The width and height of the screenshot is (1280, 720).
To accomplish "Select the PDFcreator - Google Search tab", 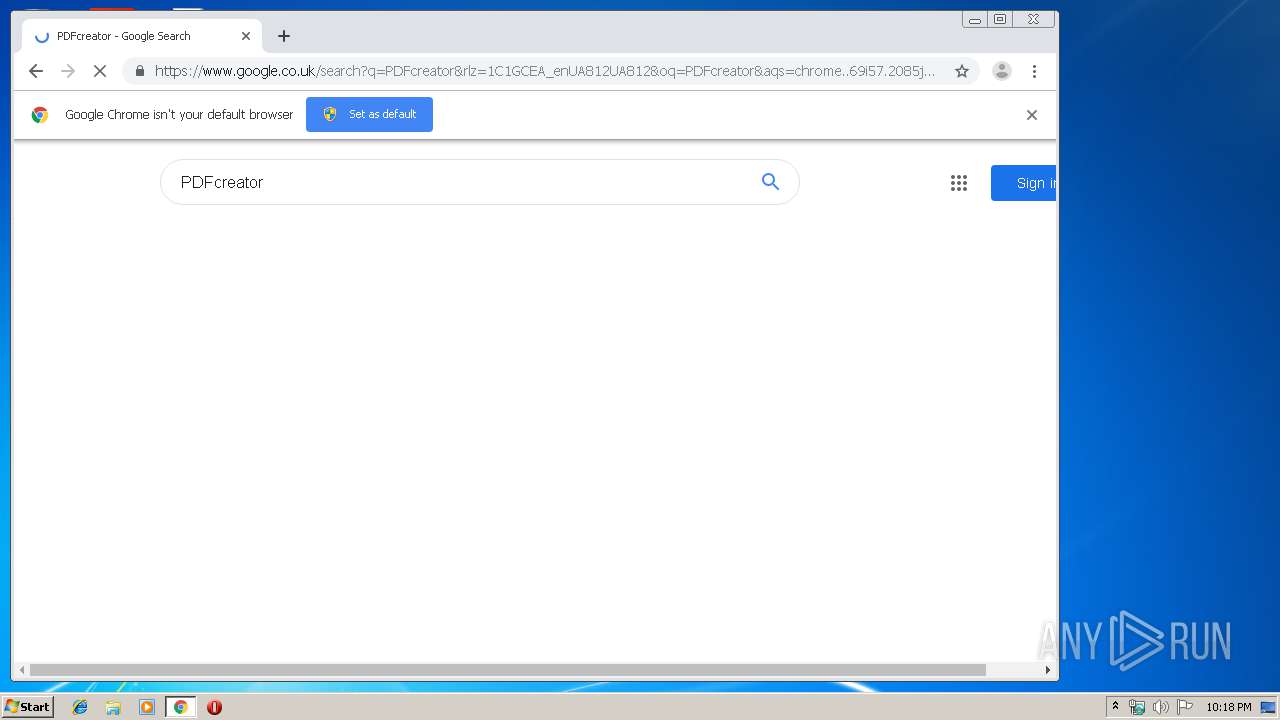I will tap(141, 36).
